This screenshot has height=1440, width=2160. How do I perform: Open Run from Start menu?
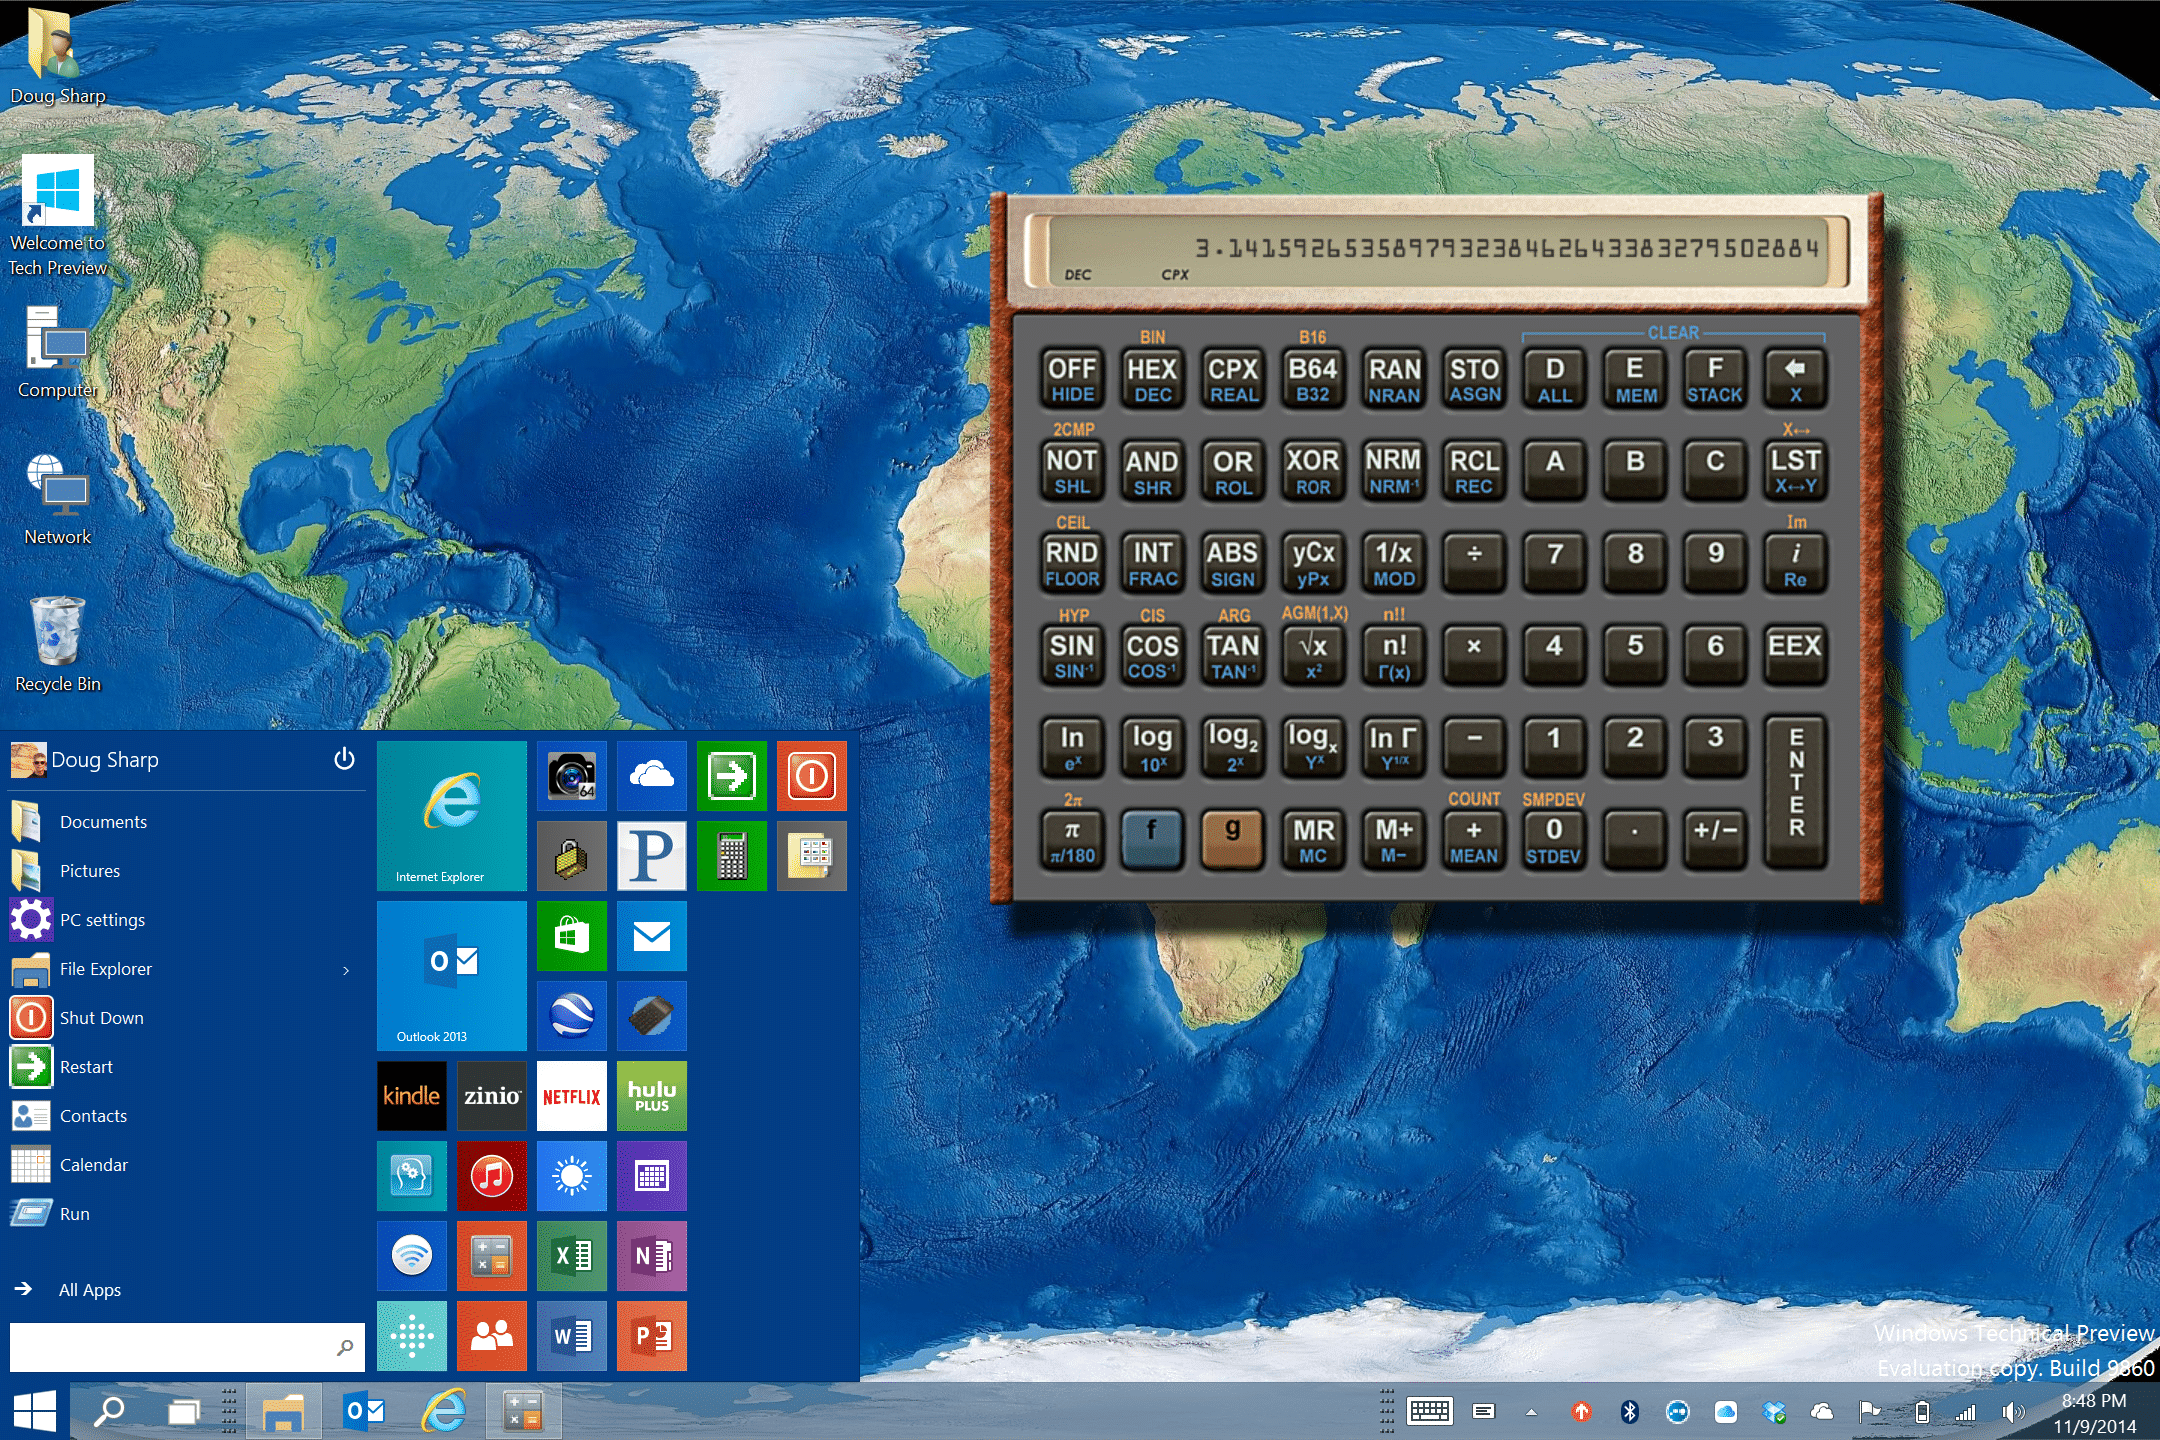[186, 1214]
